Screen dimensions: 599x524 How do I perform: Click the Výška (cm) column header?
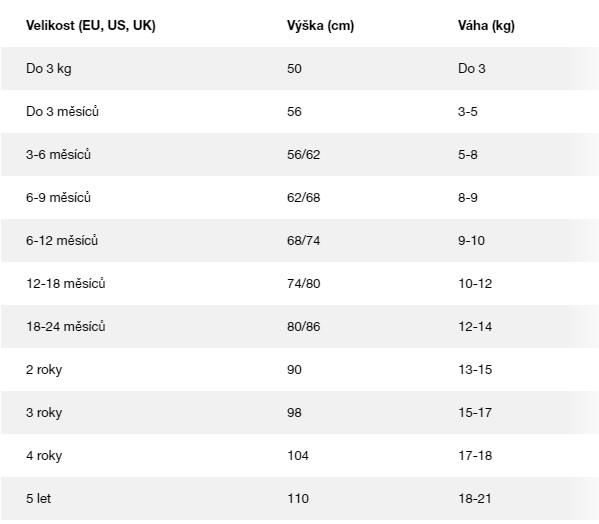tap(321, 26)
